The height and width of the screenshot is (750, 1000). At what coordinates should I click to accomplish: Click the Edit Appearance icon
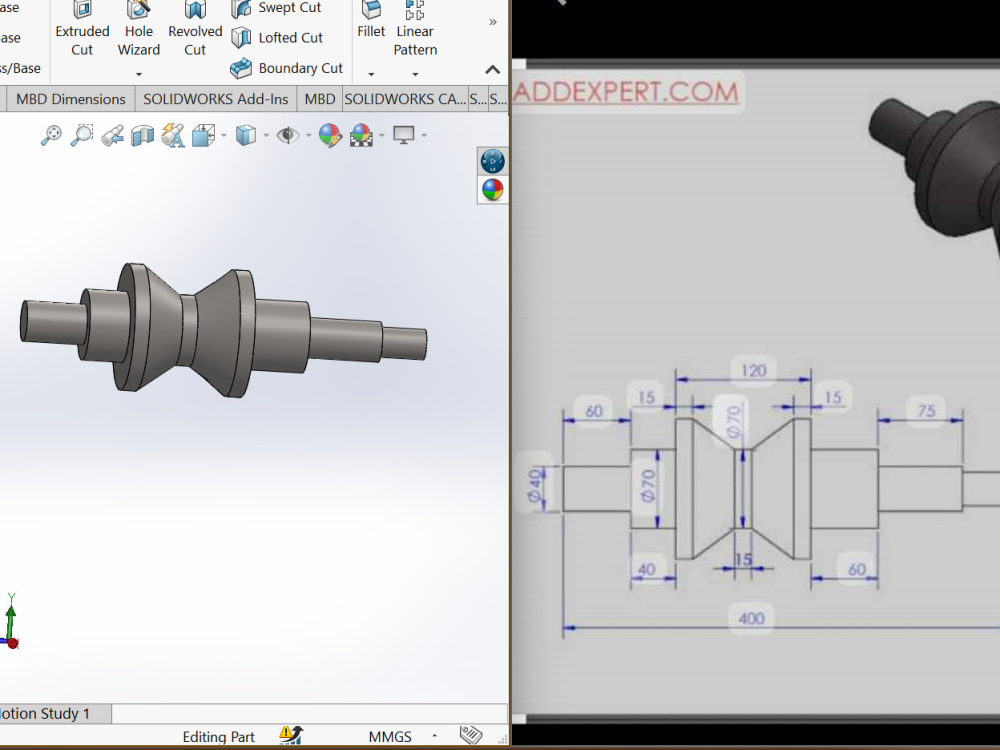click(330, 135)
